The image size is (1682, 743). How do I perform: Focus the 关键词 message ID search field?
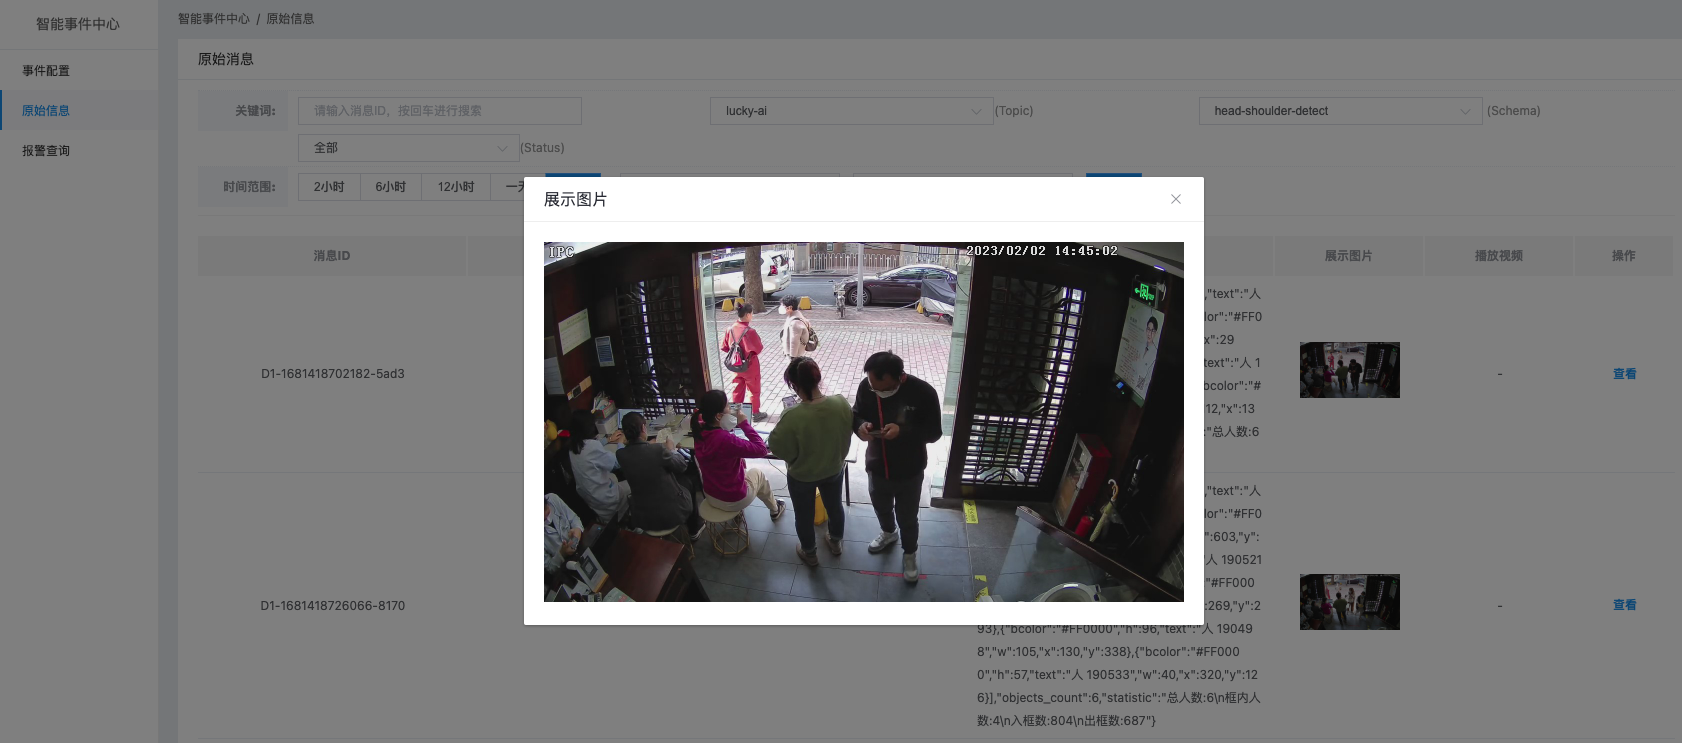coord(440,111)
